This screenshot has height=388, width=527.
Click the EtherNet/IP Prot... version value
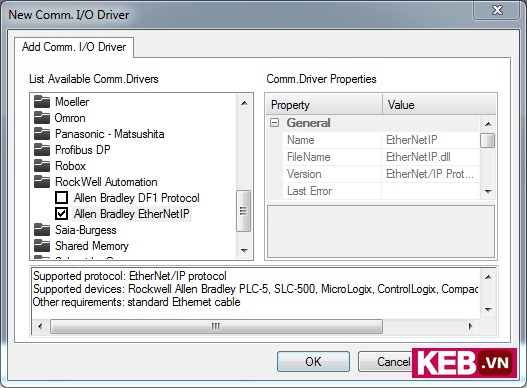[431, 174]
